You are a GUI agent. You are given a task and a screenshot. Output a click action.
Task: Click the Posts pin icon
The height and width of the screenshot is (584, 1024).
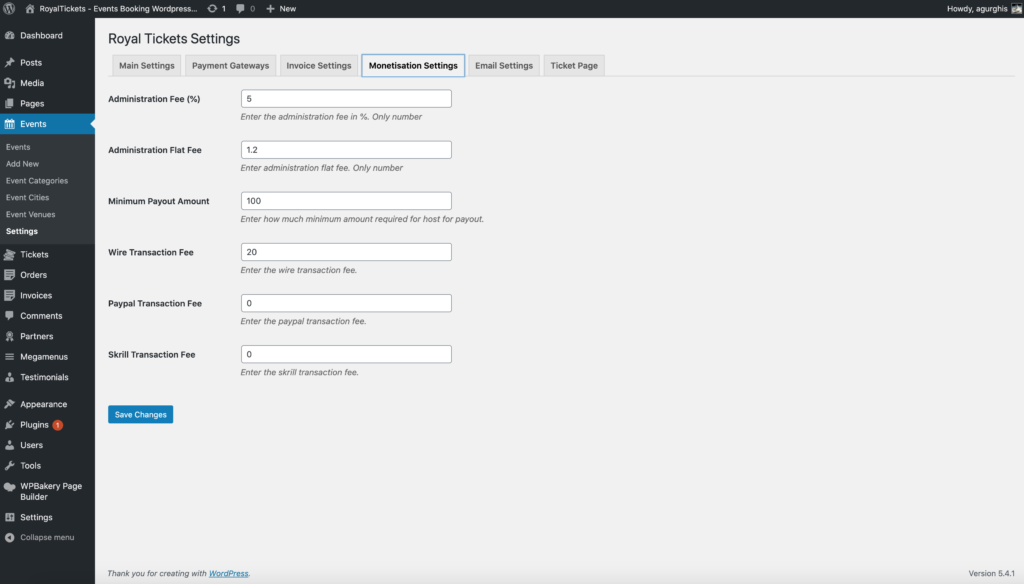coord(10,63)
